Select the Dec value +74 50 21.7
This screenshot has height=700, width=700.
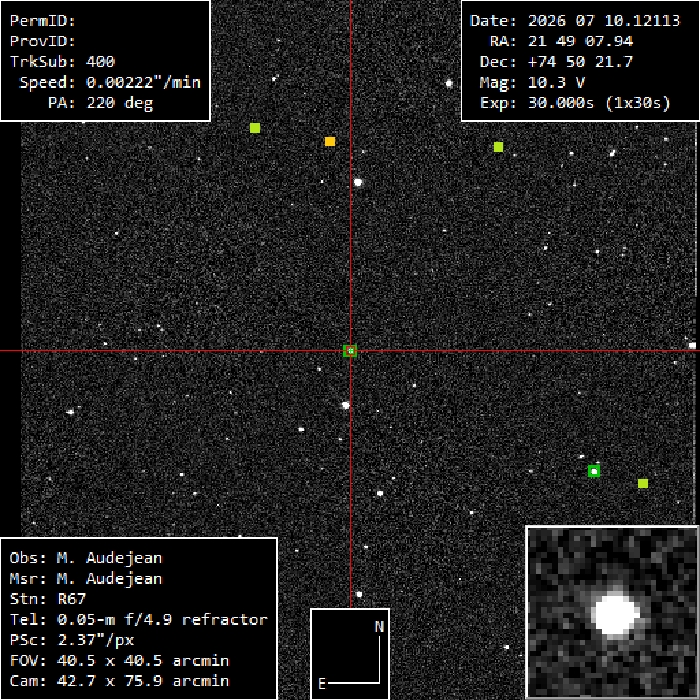click(x=580, y=62)
